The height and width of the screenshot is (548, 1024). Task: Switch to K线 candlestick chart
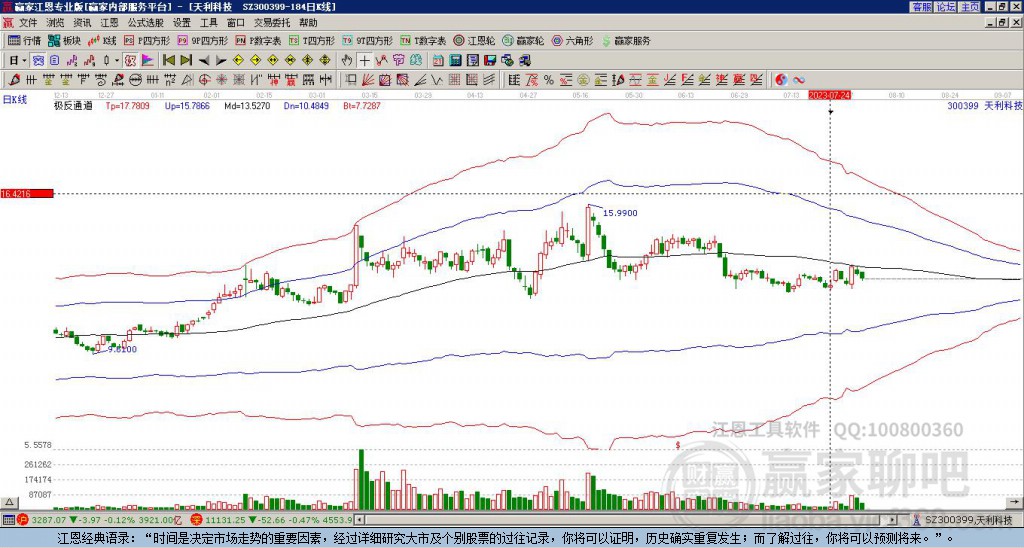pyautogui.click(x=103, y=40)
